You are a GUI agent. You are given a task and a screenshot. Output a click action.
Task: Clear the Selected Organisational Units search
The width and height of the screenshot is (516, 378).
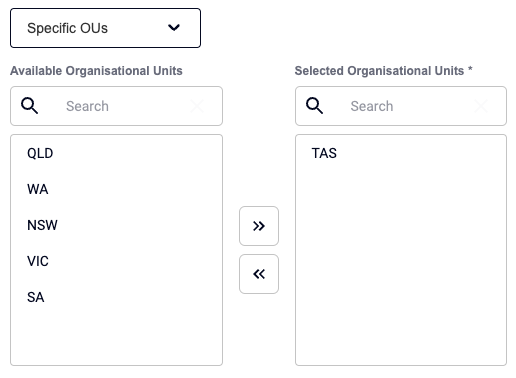tap(481, 106)
